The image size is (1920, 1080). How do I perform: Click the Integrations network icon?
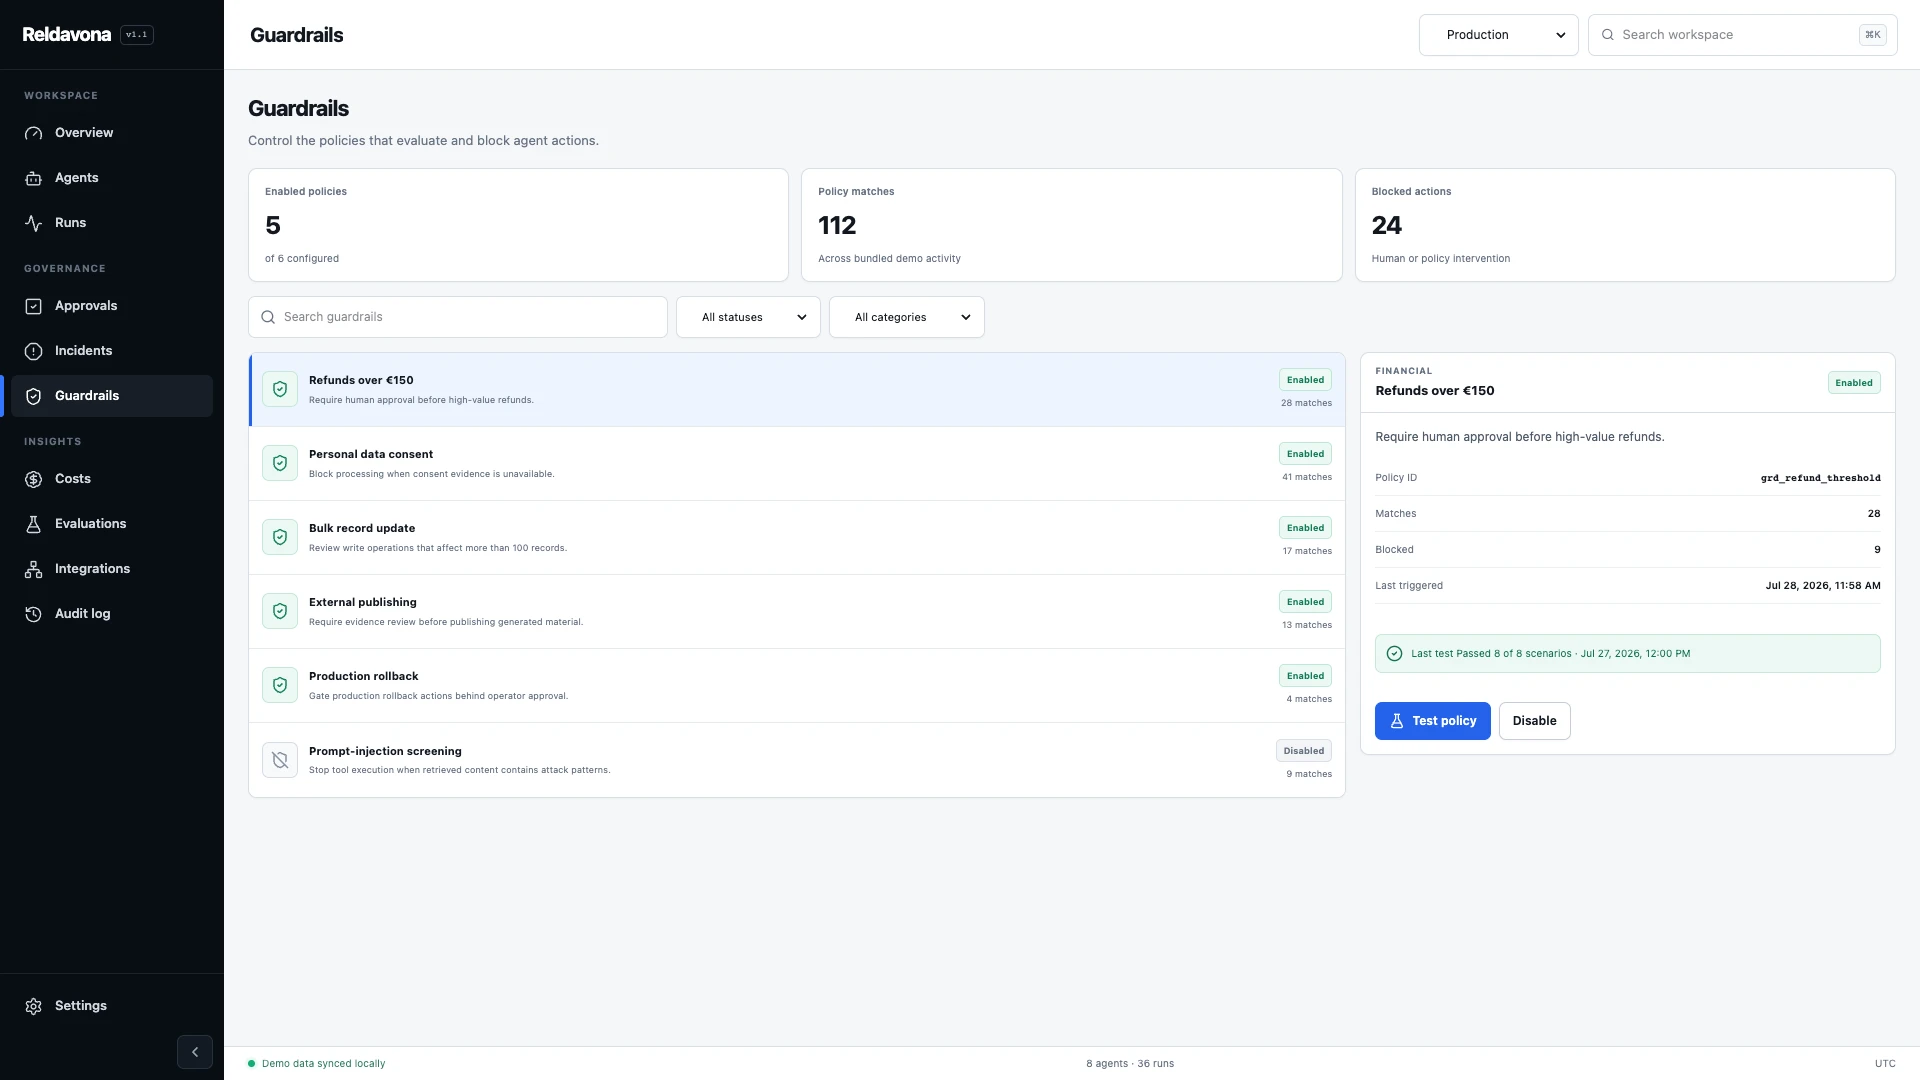[x=33, y=569]
